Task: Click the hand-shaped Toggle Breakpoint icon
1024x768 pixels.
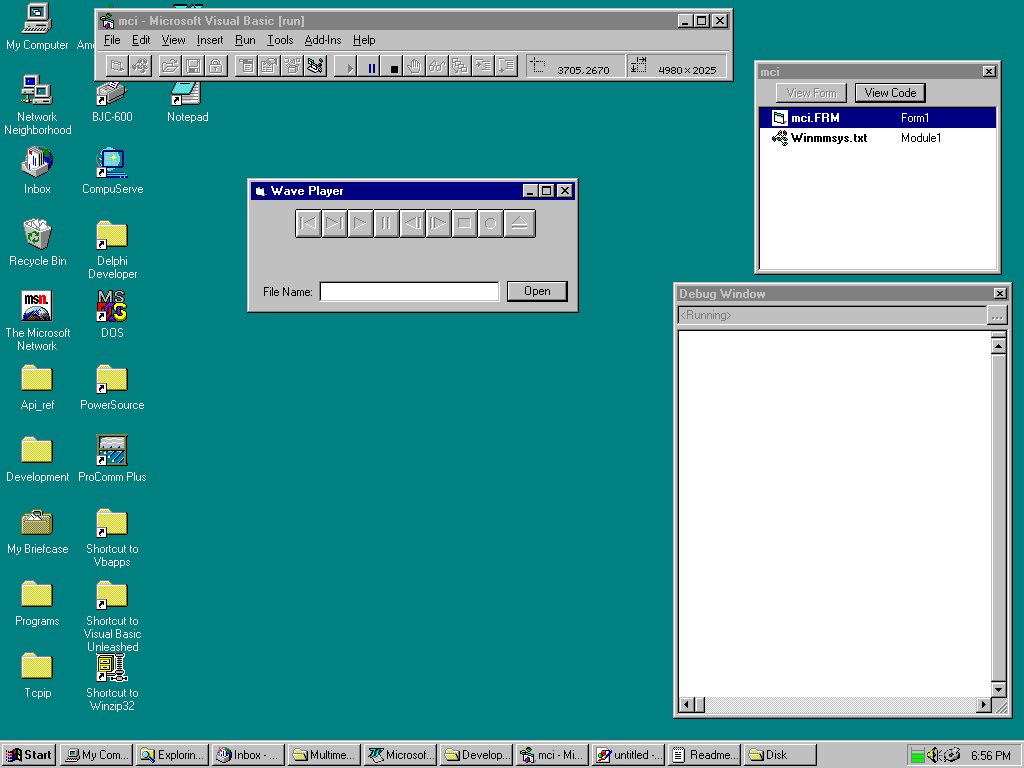Action: (x=415, y=67)
